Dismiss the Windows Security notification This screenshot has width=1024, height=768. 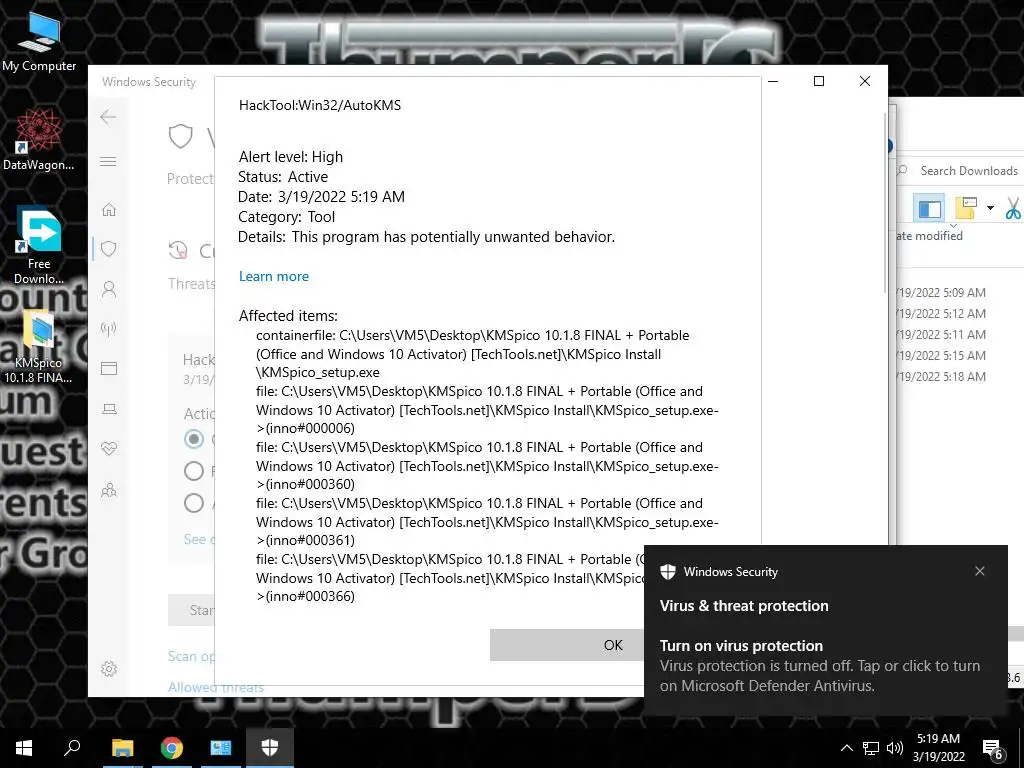point(980,571)
